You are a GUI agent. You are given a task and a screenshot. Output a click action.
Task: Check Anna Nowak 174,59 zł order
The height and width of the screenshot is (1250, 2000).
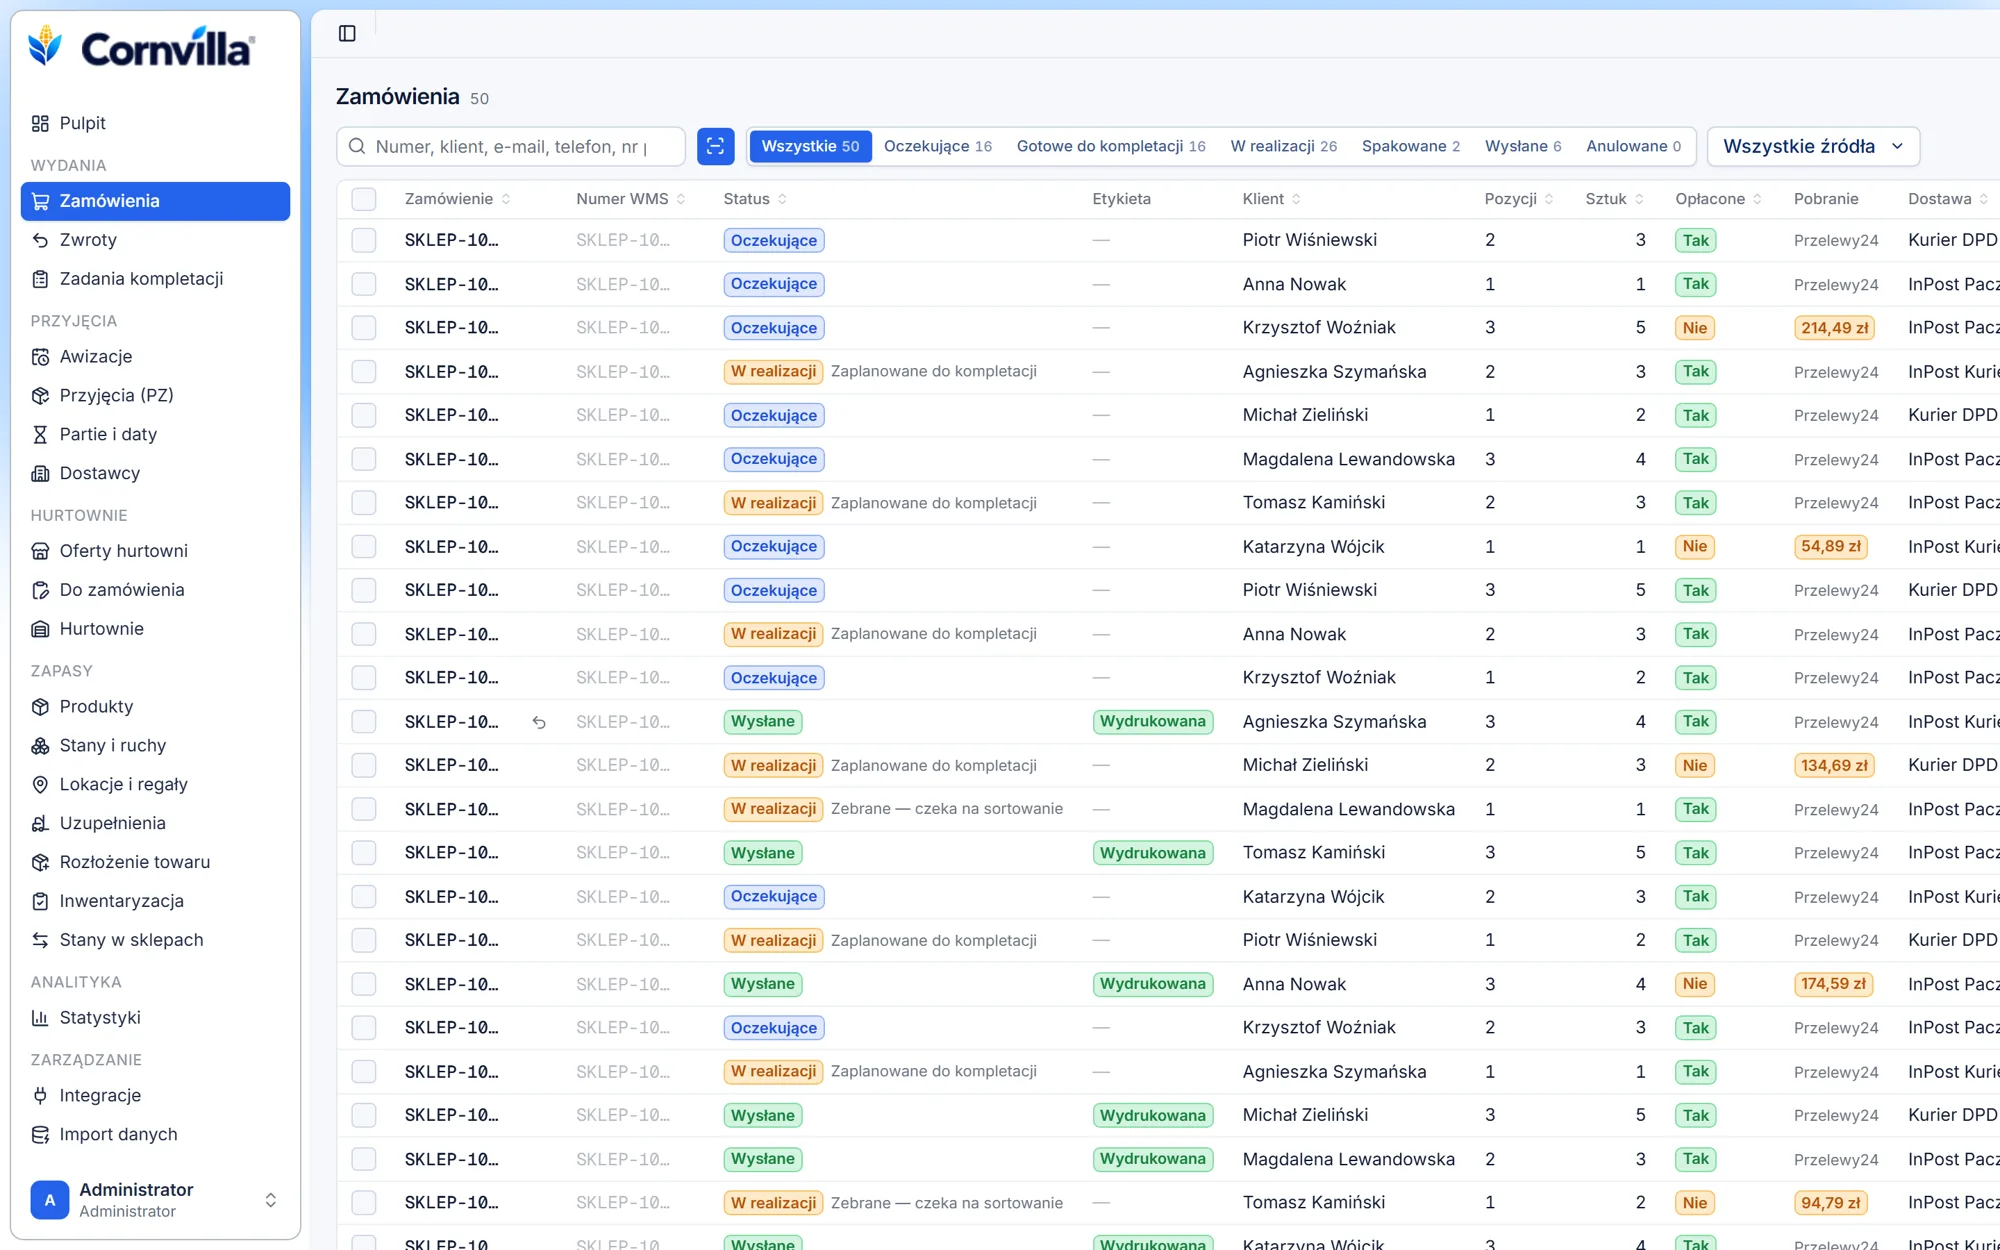click(x=364, y=984)
